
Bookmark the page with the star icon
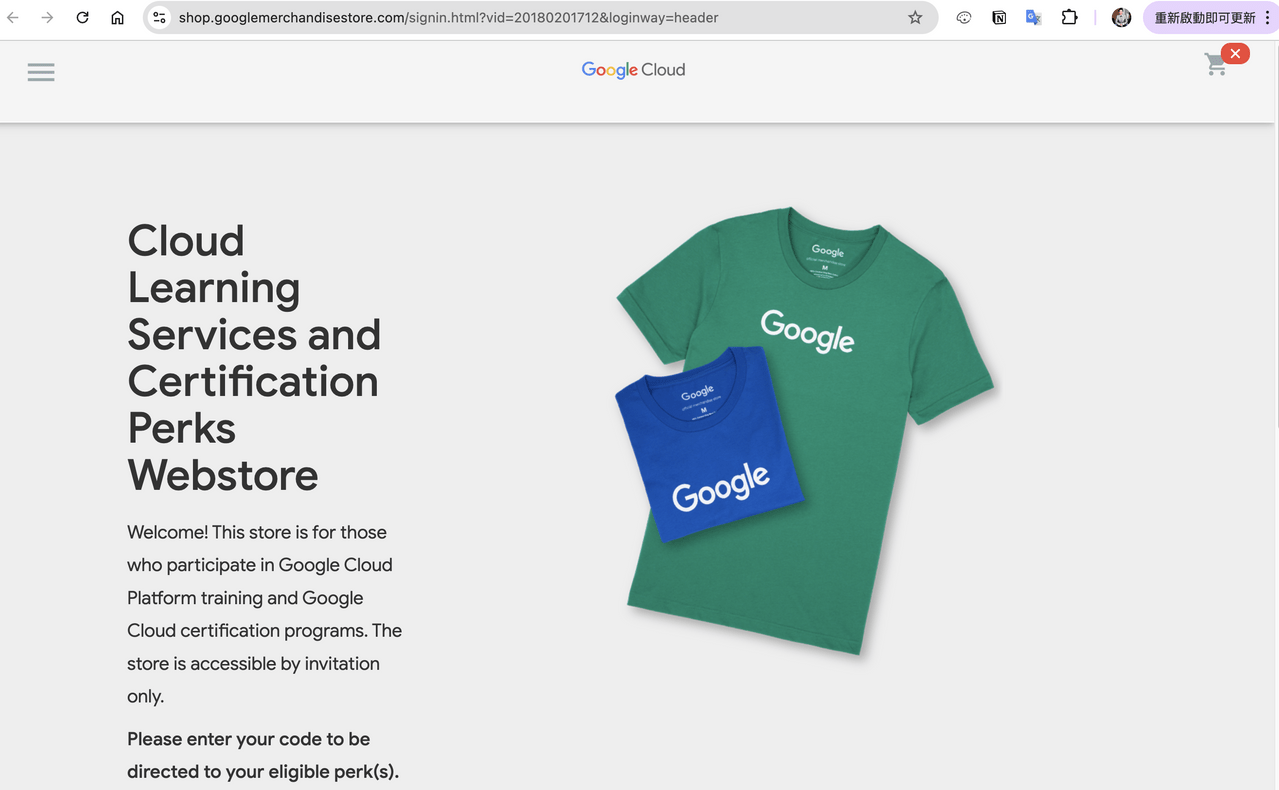pyautogui.click(x=914, y=17)
